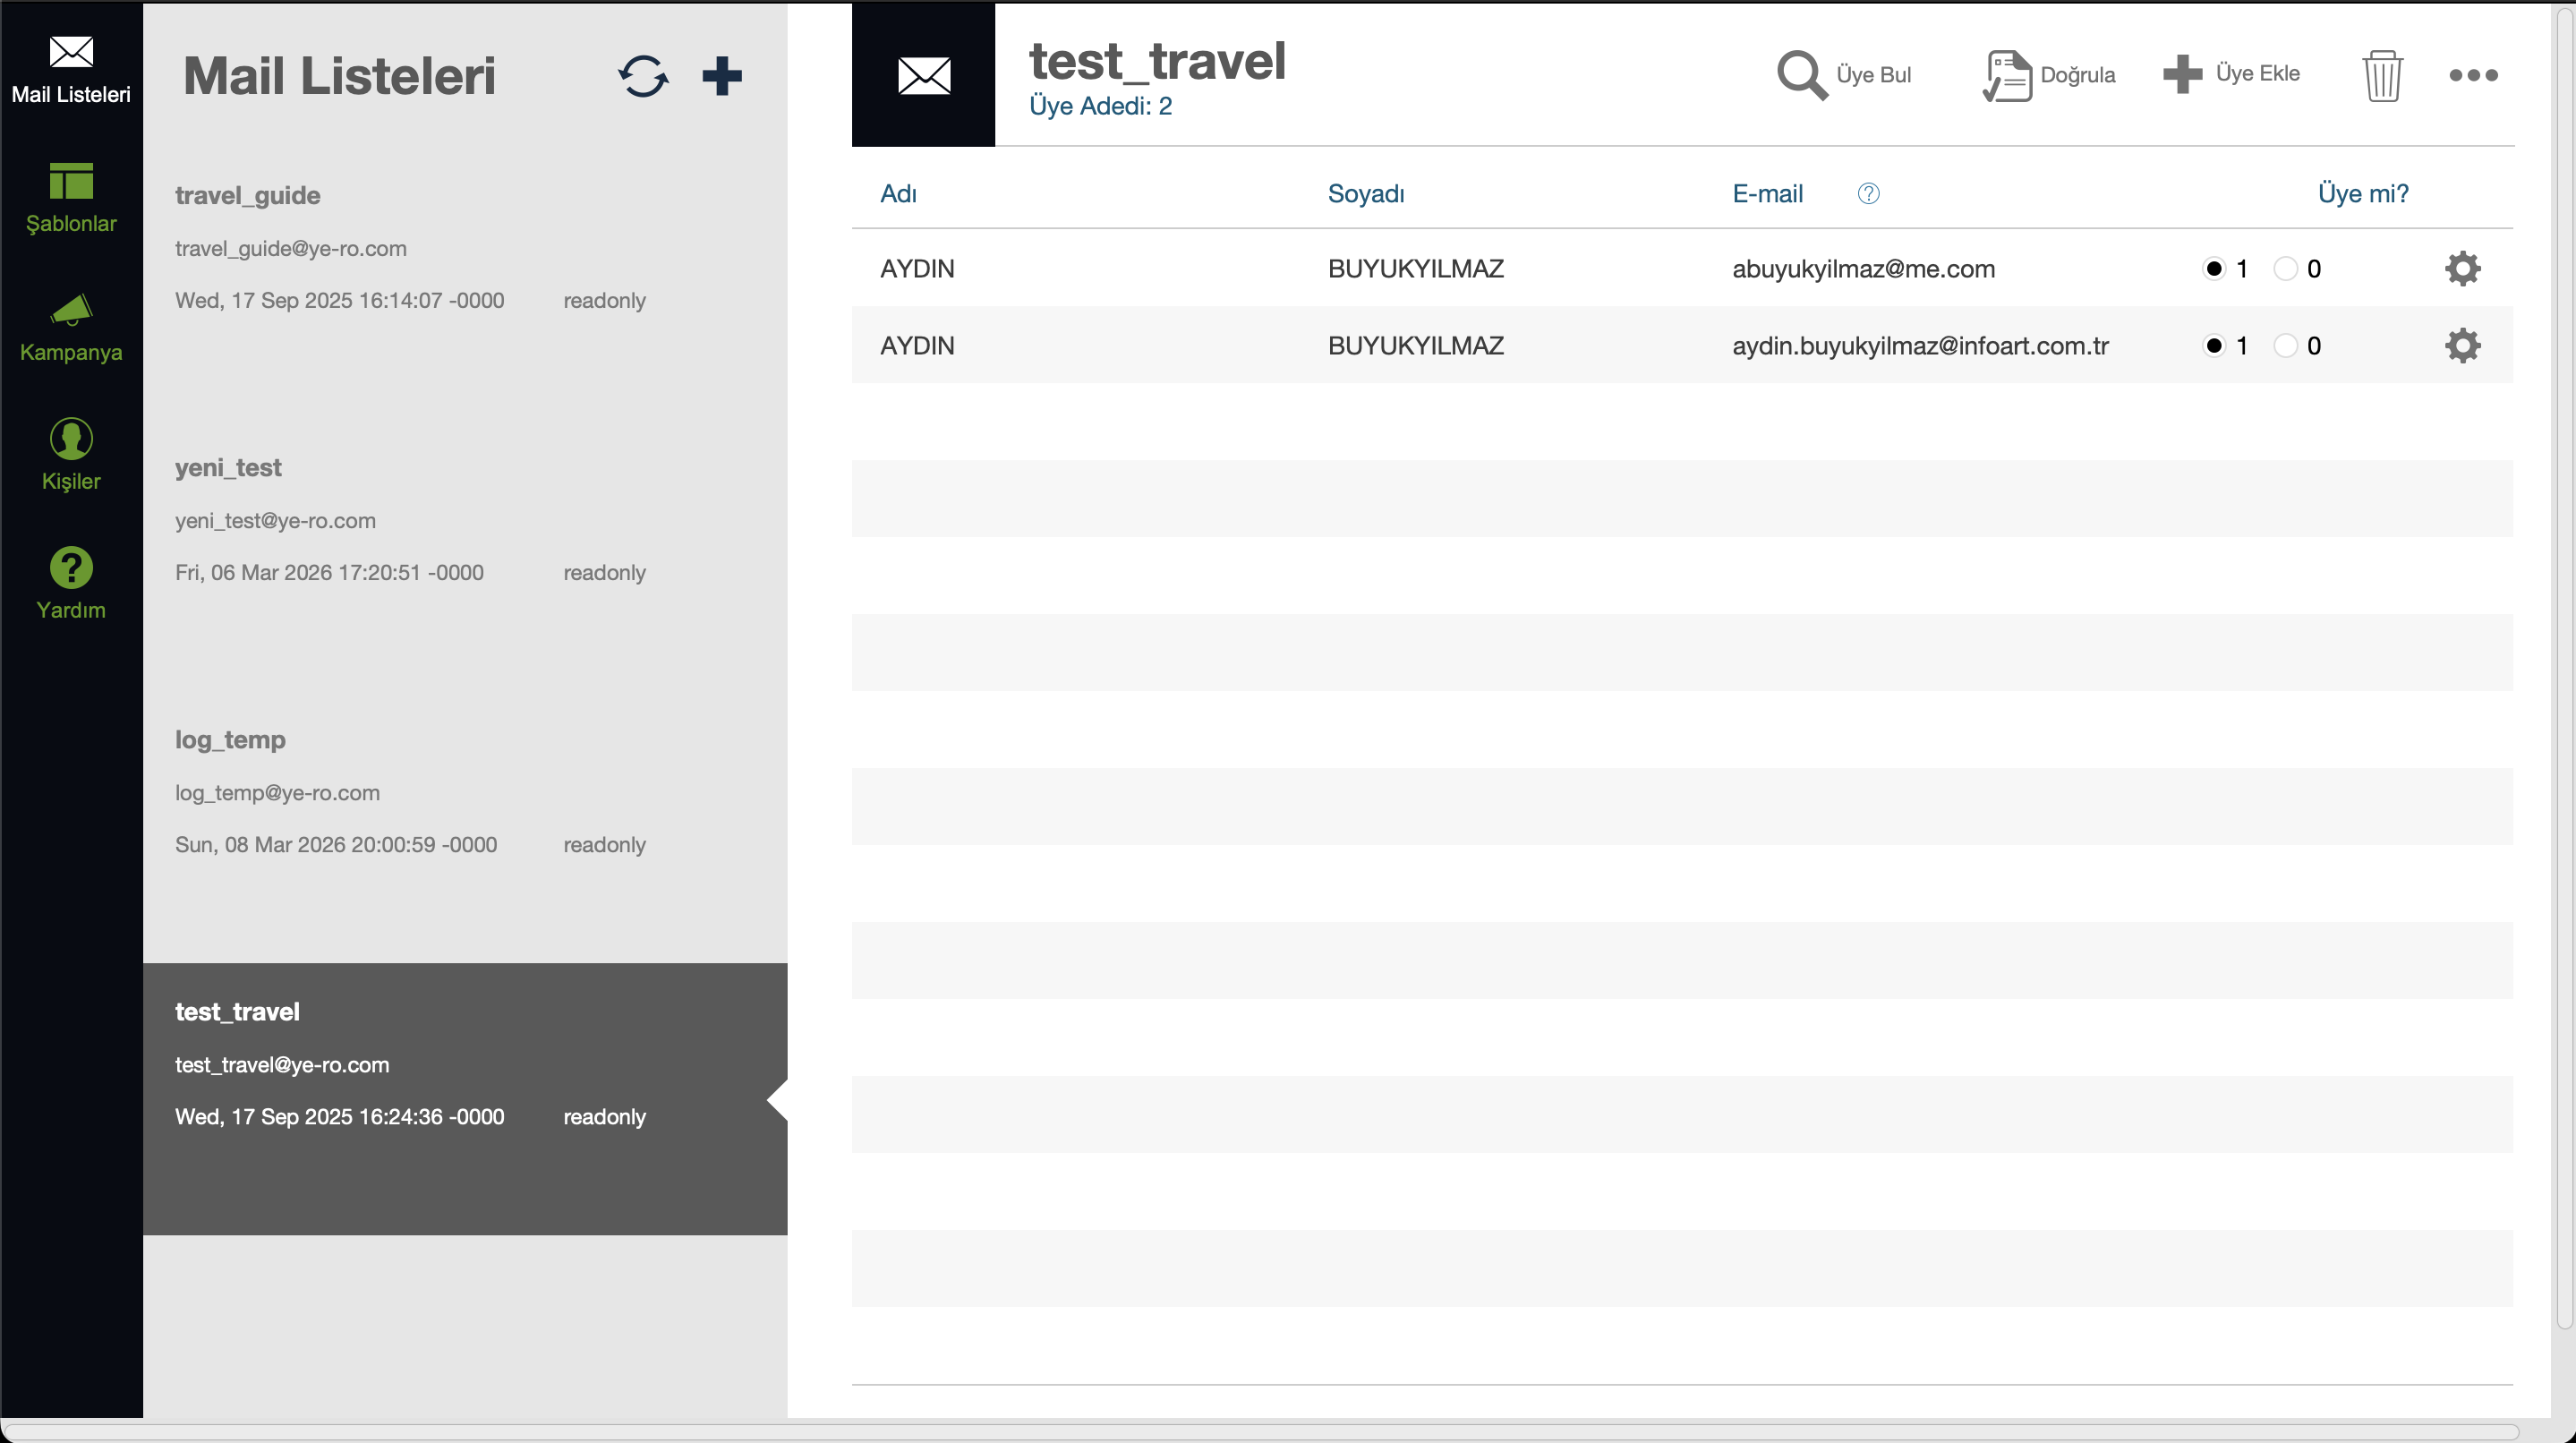Open the three-dots more options menu

2473,75
